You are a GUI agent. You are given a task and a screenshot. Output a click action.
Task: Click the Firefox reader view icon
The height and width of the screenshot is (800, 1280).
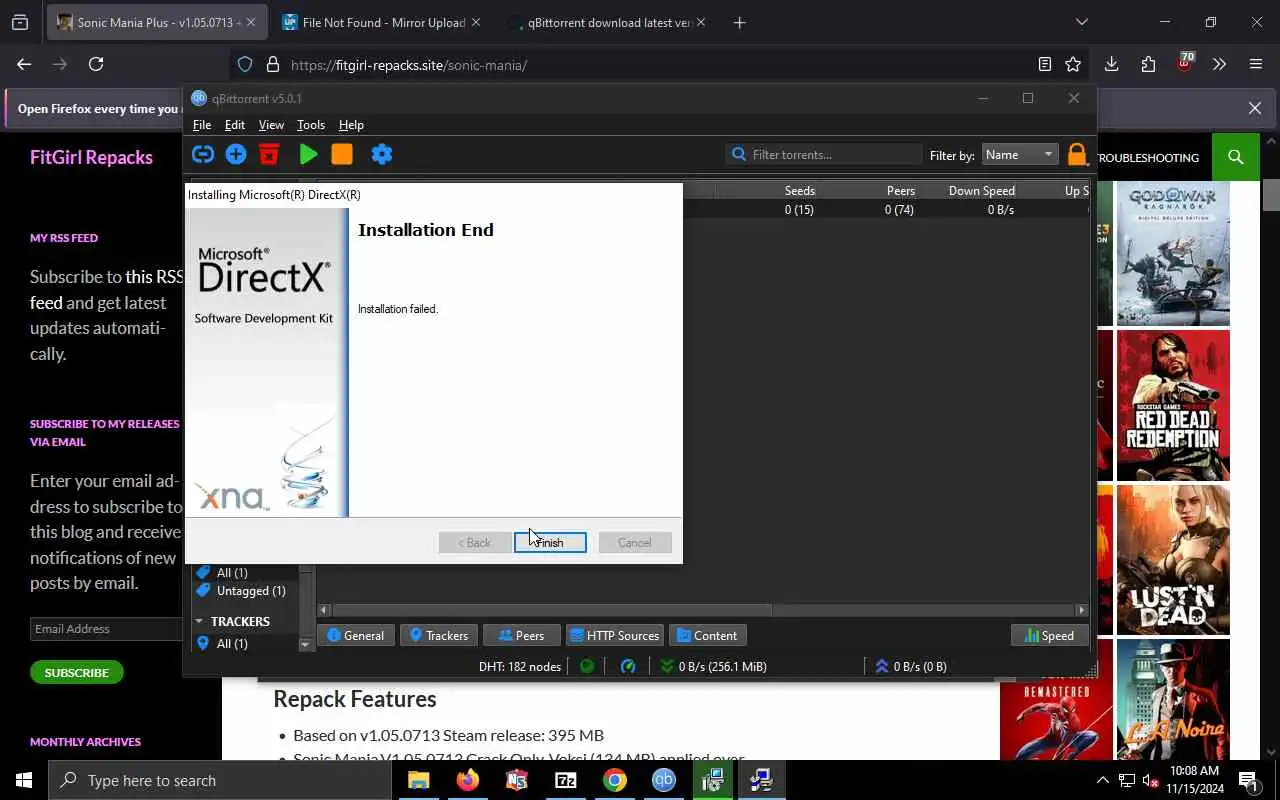(x=1045, y=64)
